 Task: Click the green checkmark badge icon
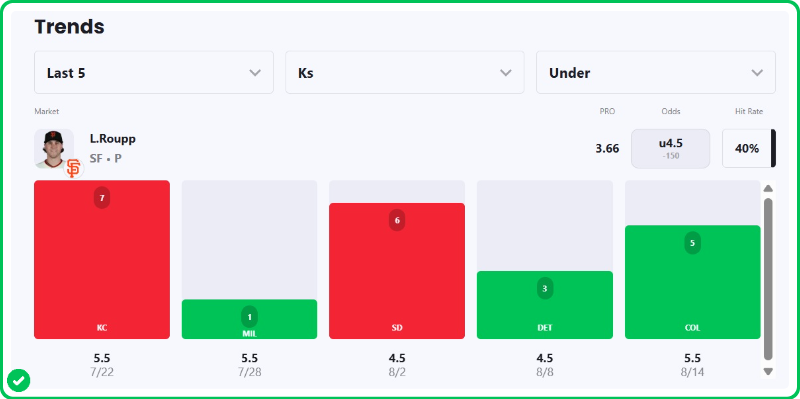(x=18, y=380)
